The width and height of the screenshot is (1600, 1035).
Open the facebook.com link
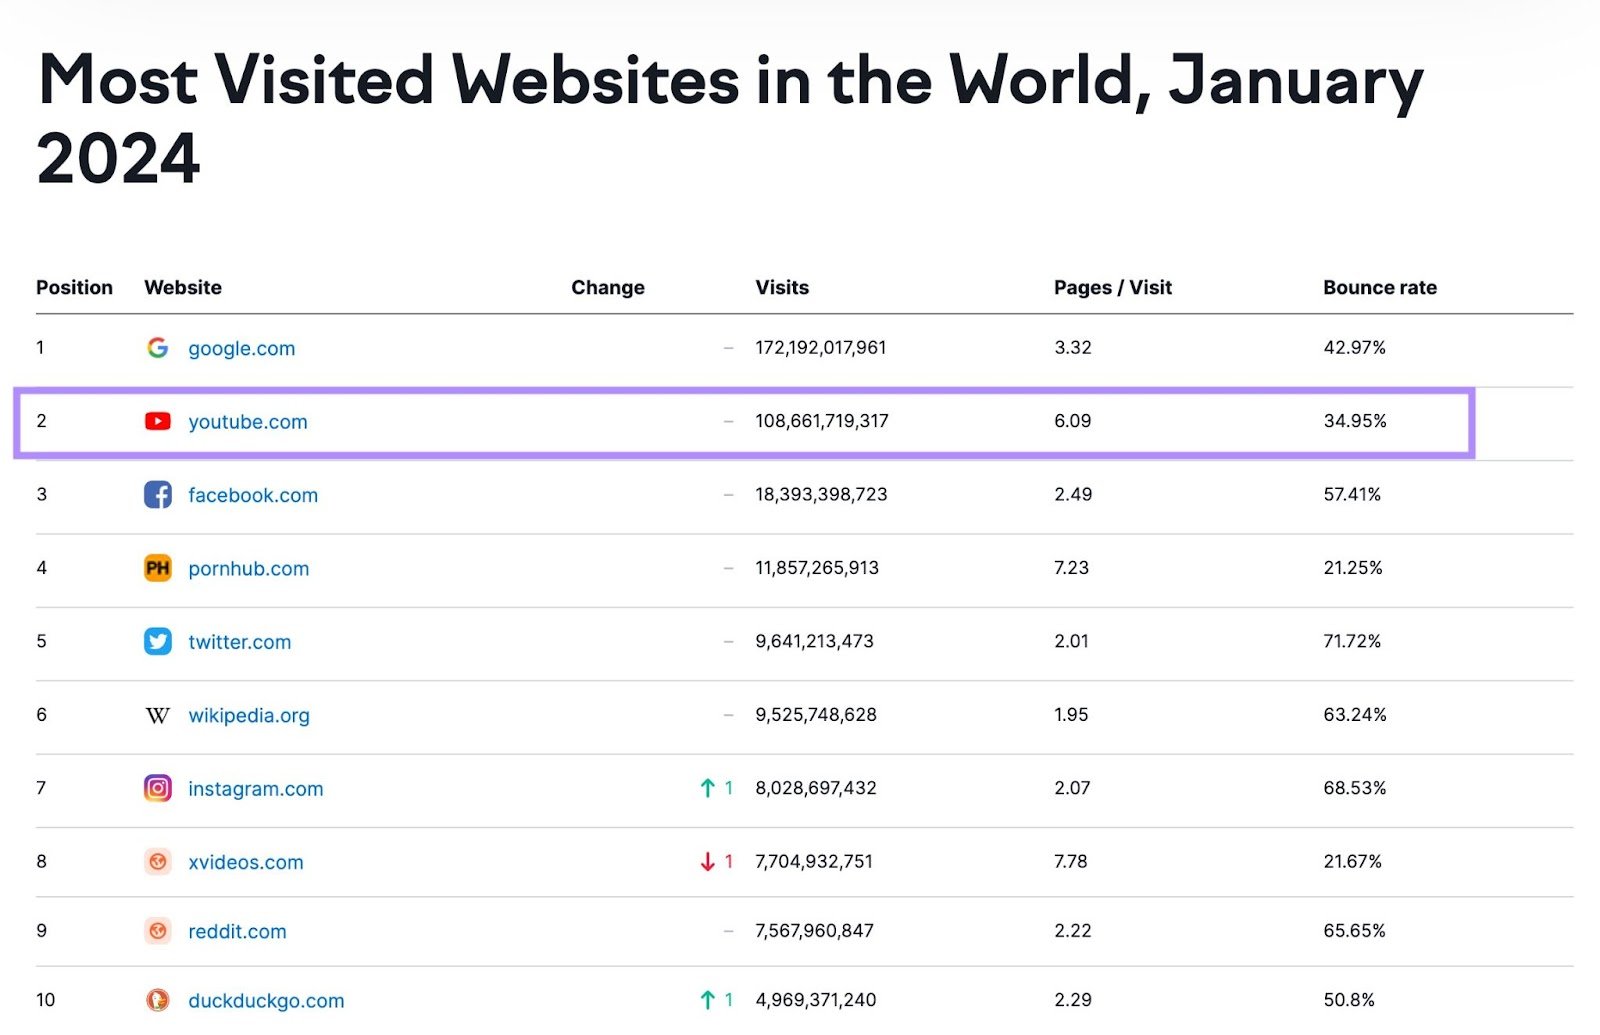coord(253,494)
